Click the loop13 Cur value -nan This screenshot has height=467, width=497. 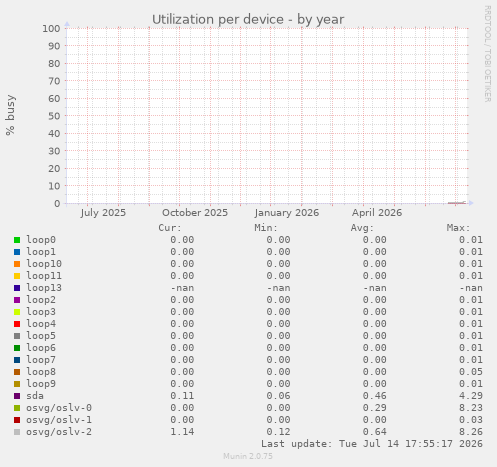pos(182,288)
